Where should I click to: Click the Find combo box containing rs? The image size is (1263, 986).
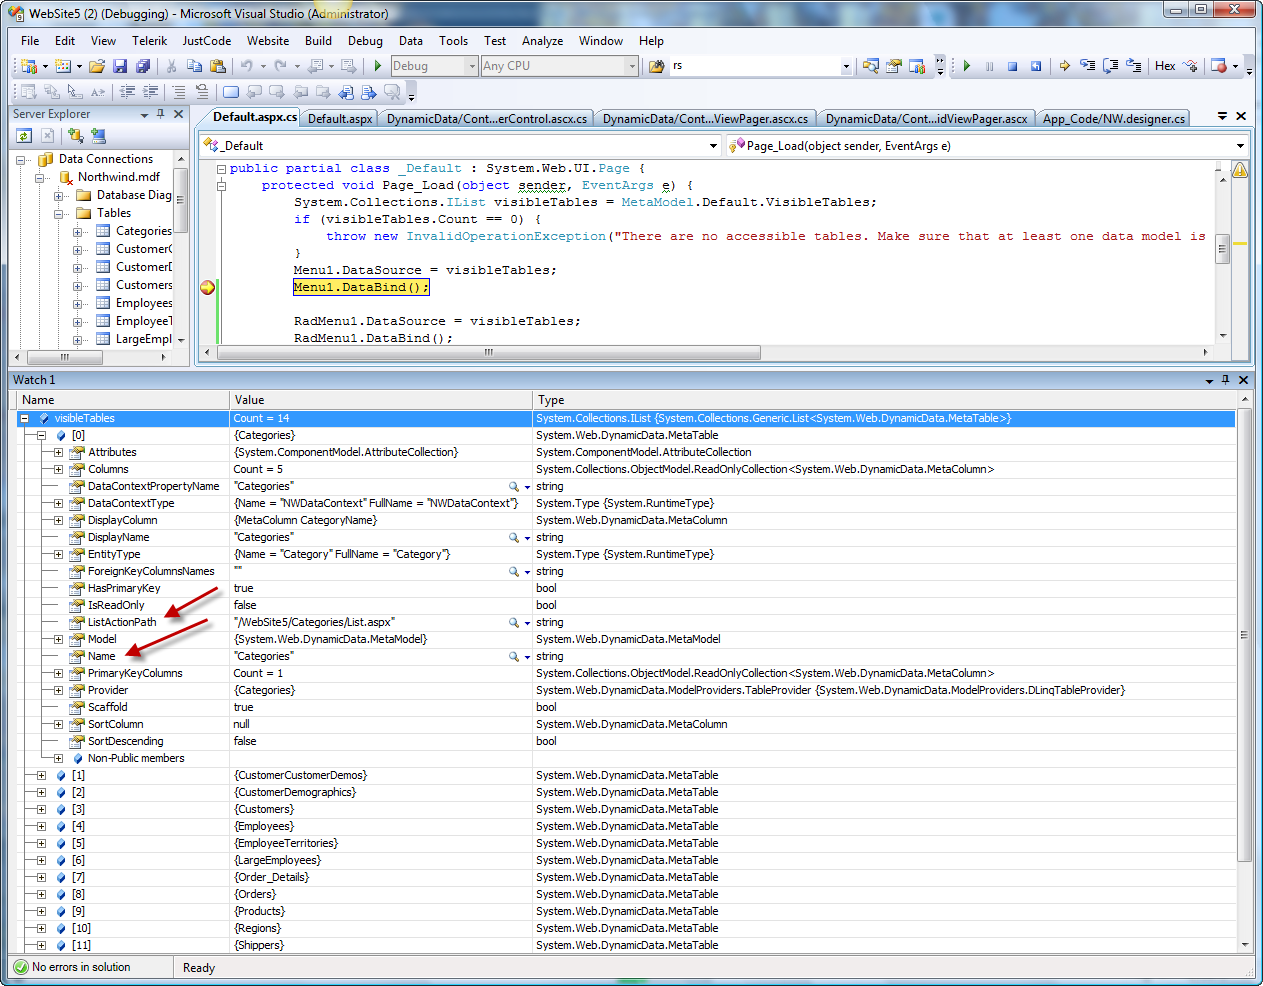(x=761, y=66)
